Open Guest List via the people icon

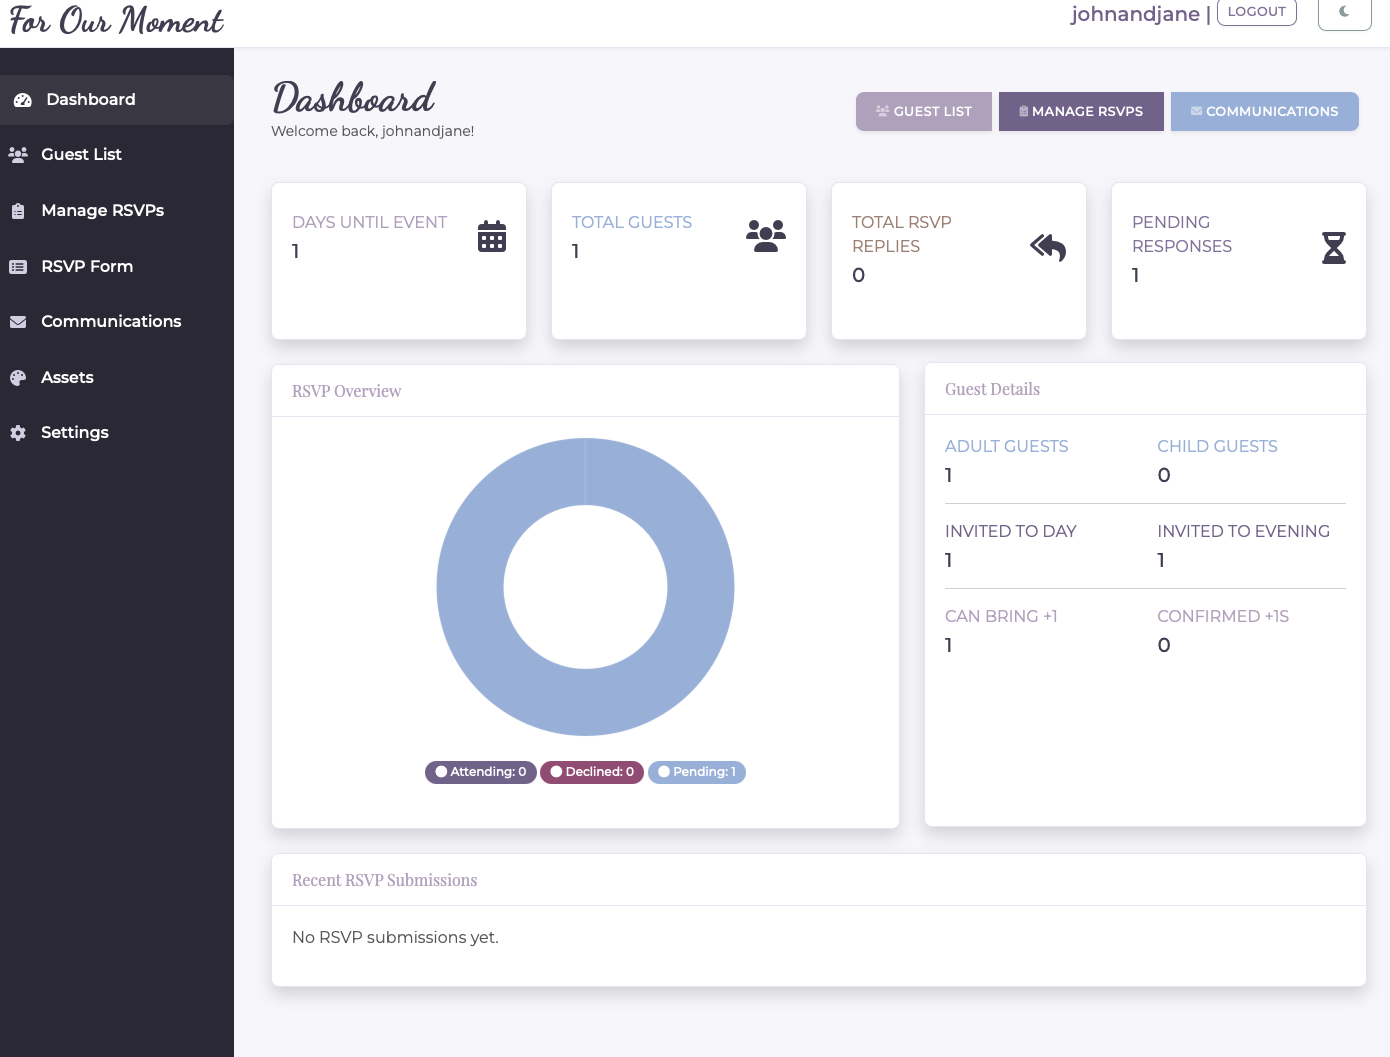[17, 154]
